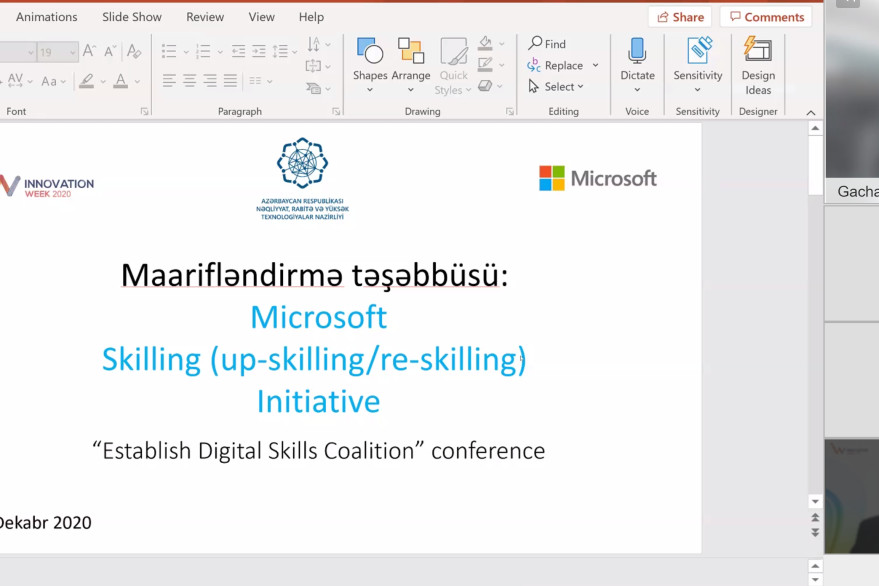Click the Numbering list icon
Viewport: 879px width, 586px height.
(203, 52)
